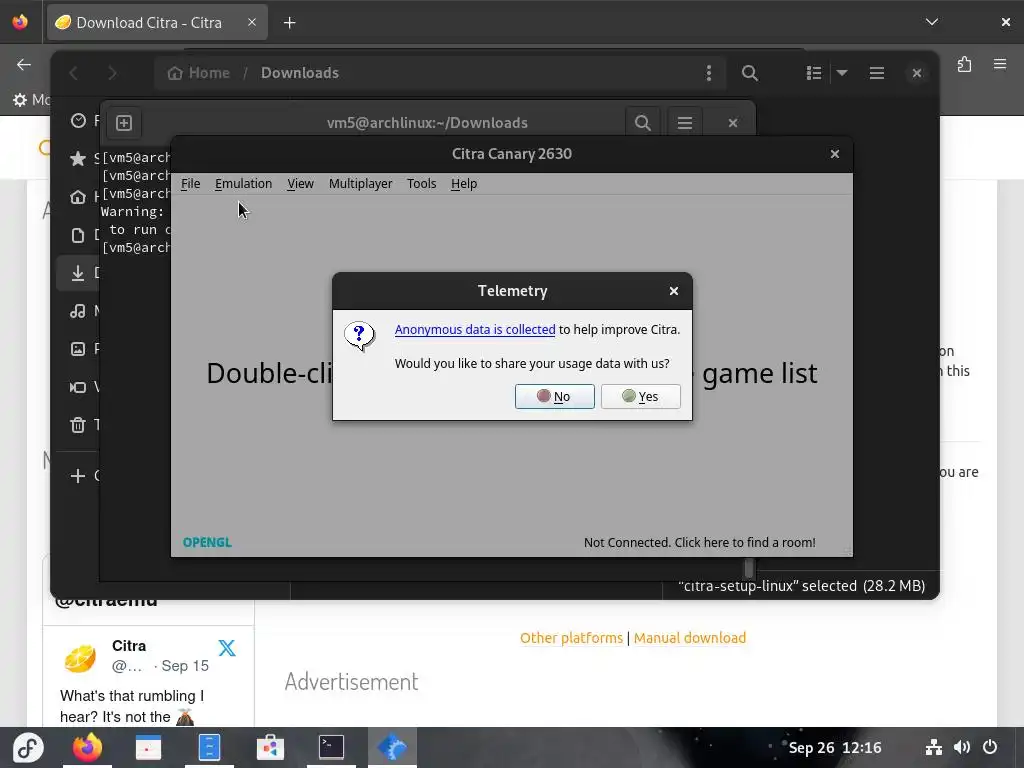Screen dimensions: 1024x768
Task: Click the search icon in Files window
Action: click(x=750, y=73)
